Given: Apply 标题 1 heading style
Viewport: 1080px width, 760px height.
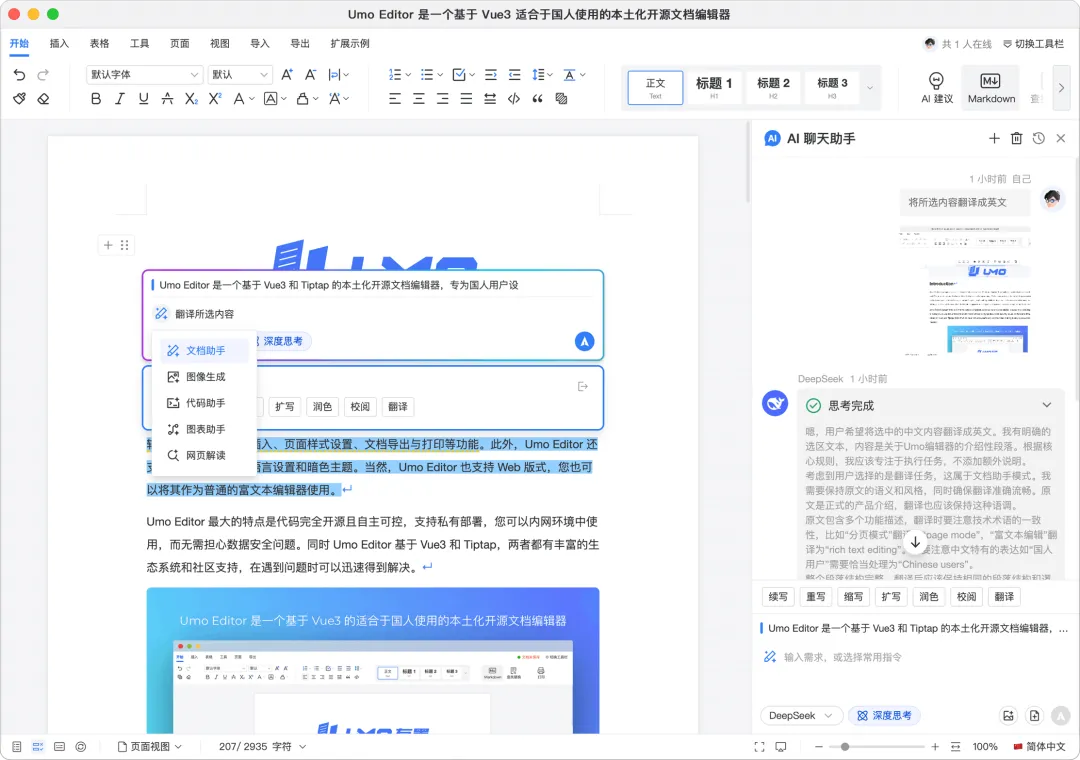Looking at the screenshot, I should pyautogui.click(x=714, y=88).
